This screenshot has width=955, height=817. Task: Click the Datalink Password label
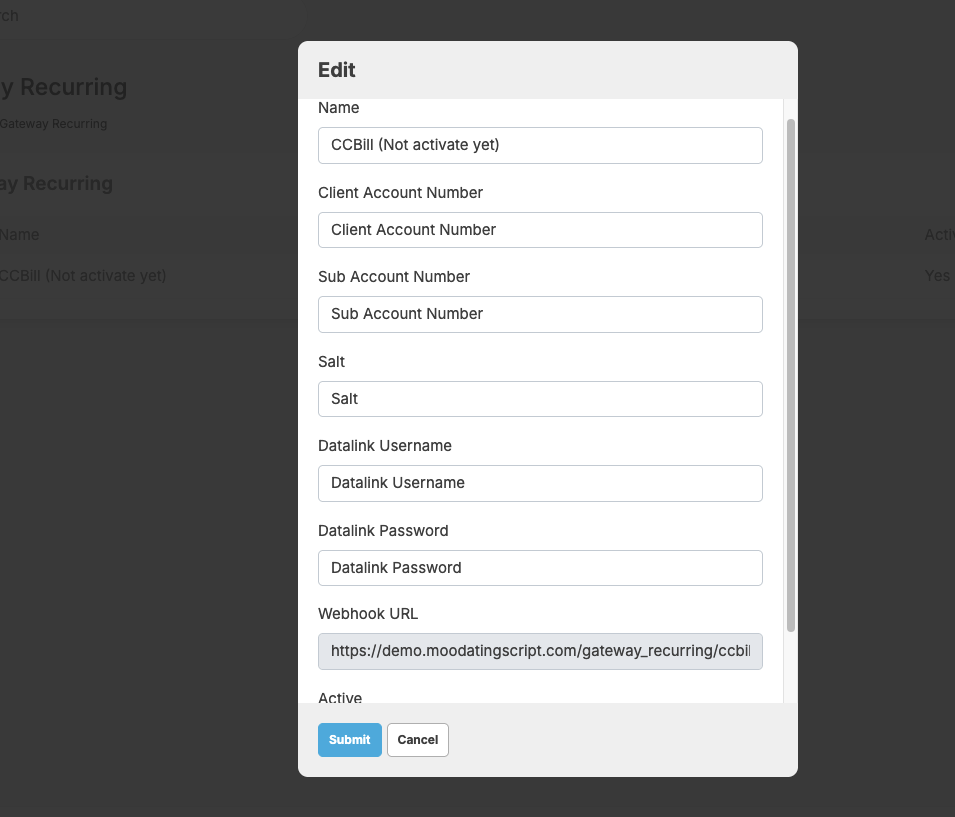[383, 530]
